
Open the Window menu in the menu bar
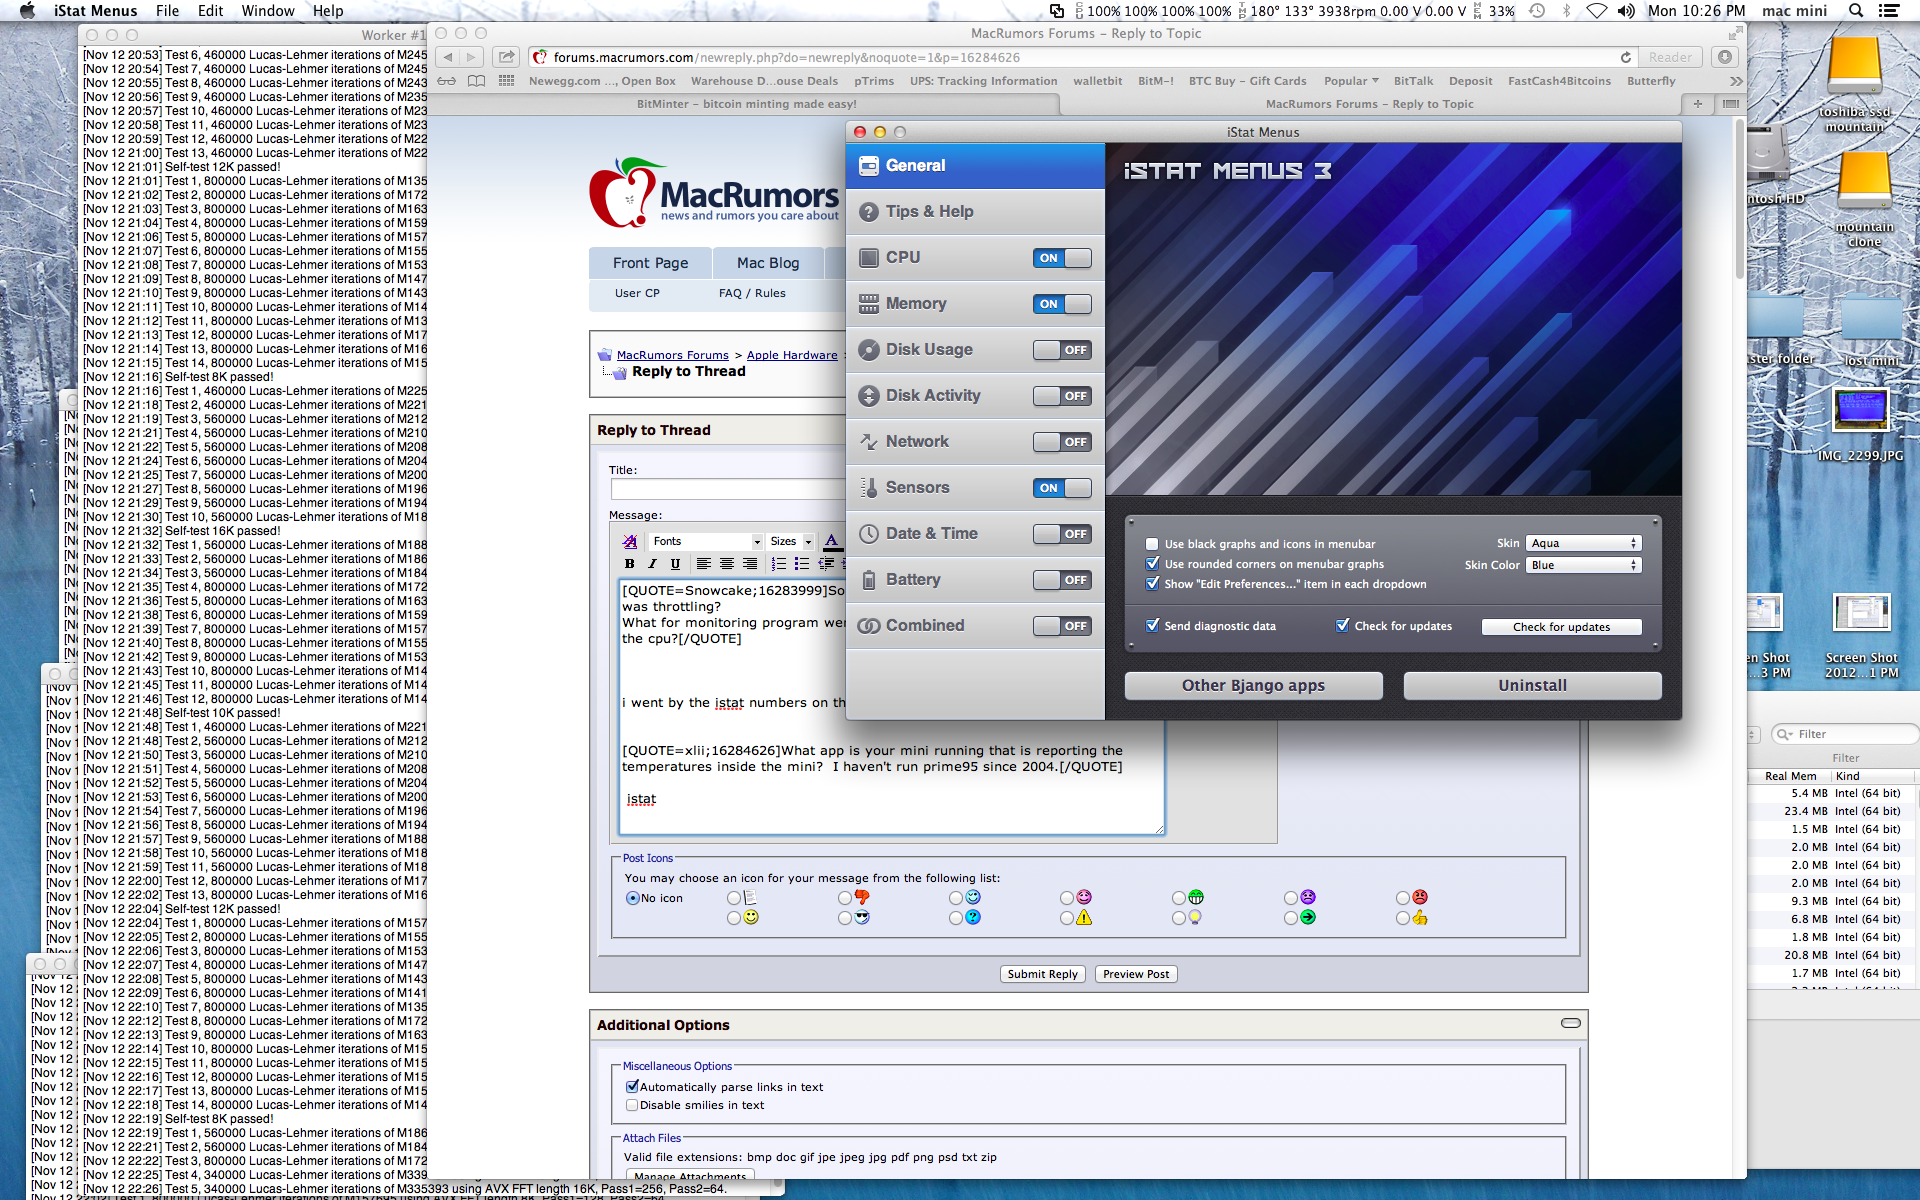pyautogui.click(x=268, y=11)
